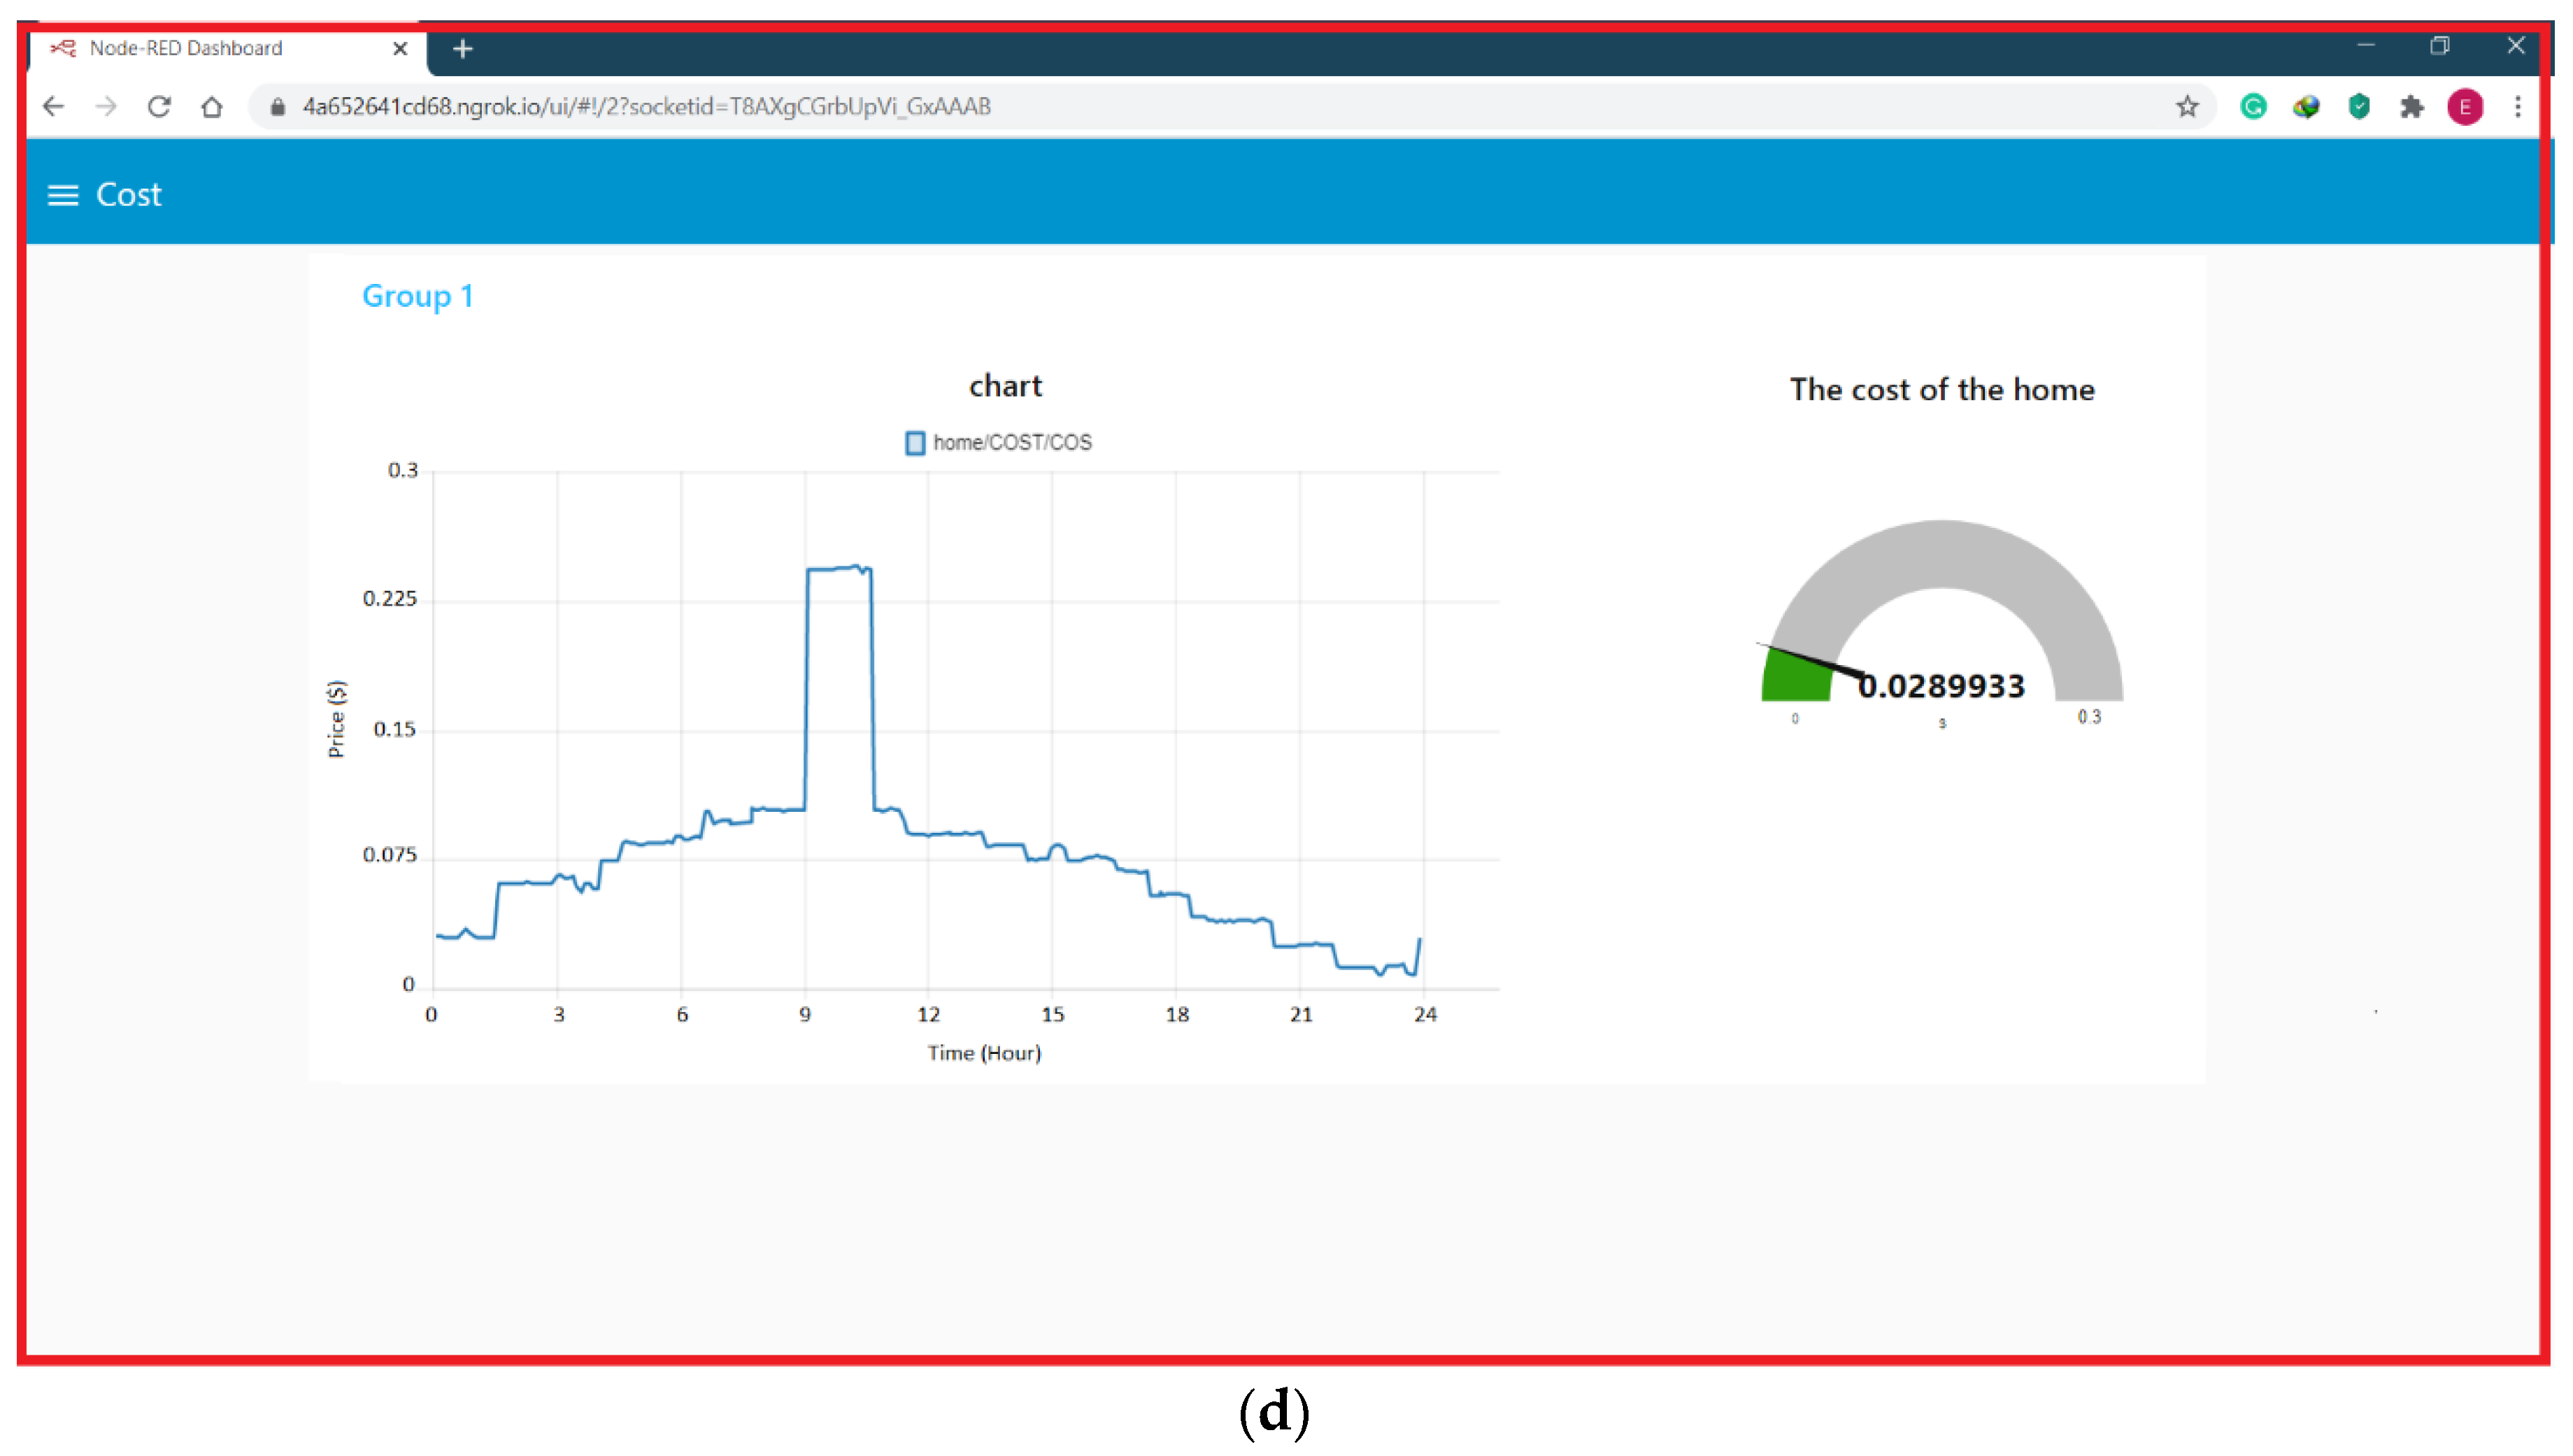This screenshot has height=1456, width=2573.
Task: Click the browser back arrow
Action: coord(54,106)
